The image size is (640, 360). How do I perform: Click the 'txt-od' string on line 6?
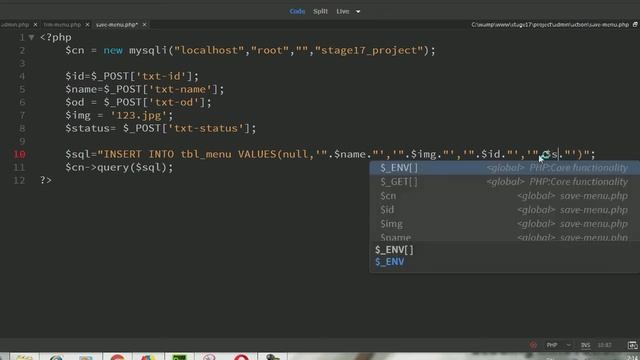point(173,102)
